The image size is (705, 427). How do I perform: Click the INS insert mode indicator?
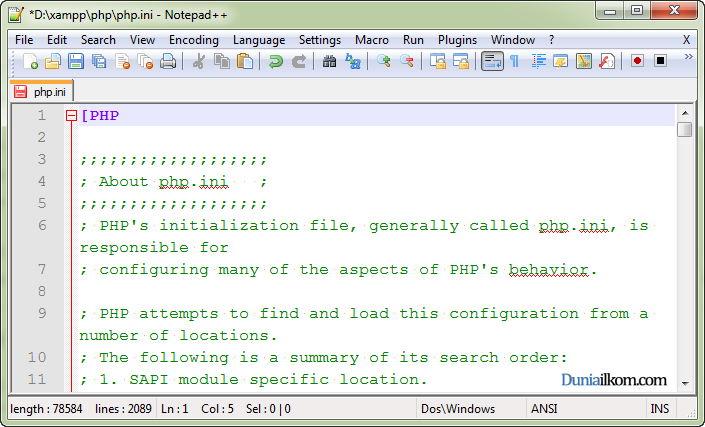(660, 409)
